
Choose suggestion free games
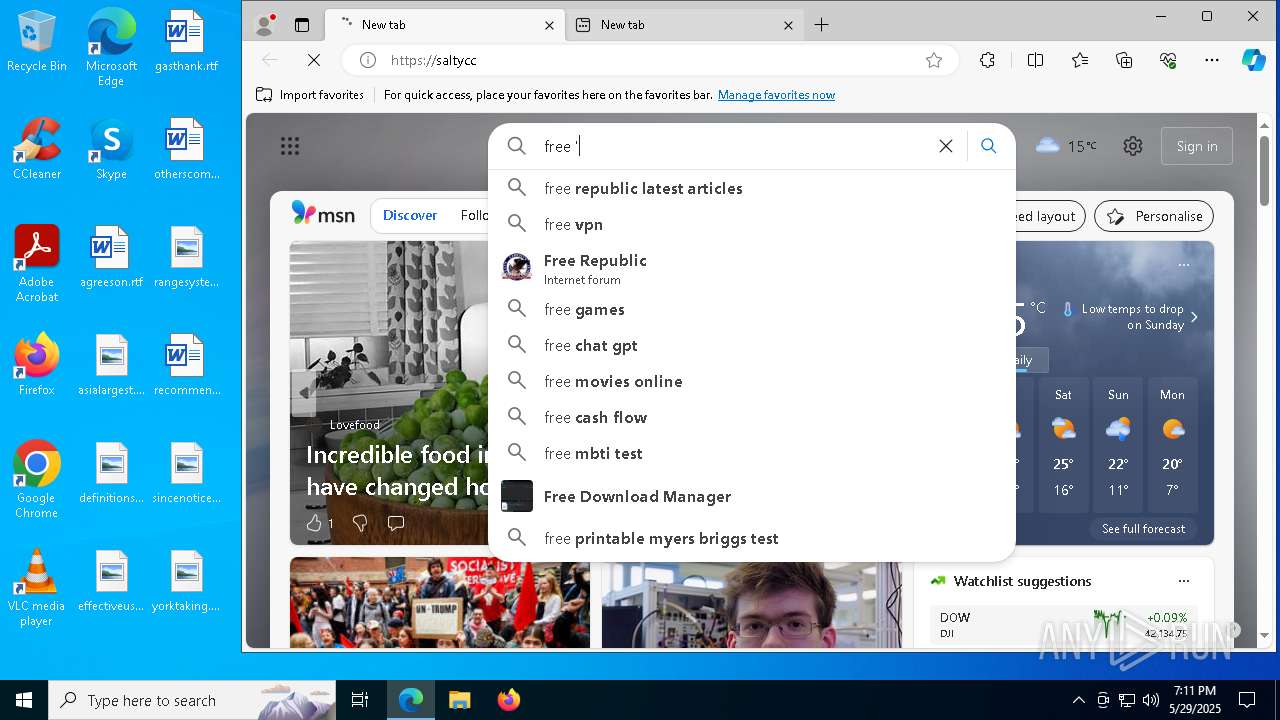(752, 309)
